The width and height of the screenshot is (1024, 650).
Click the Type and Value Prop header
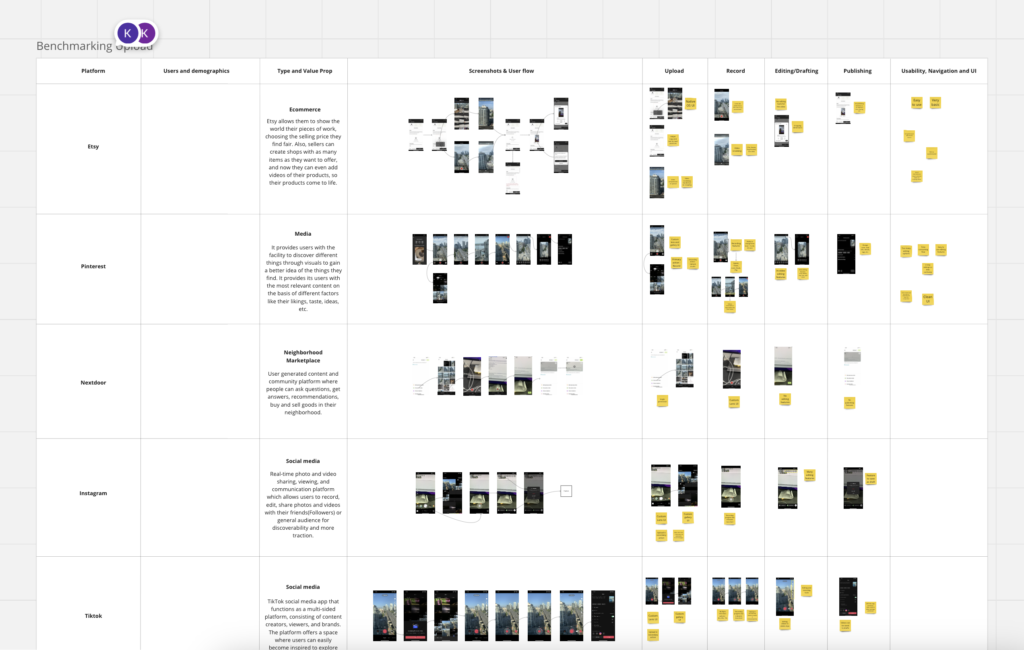304,71
